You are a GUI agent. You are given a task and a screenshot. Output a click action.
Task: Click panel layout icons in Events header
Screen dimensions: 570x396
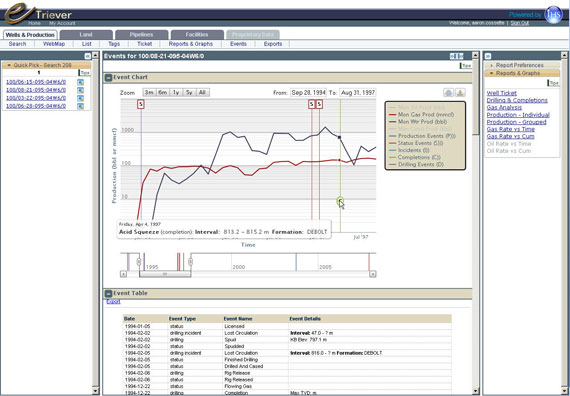click(x=457, y=56)
